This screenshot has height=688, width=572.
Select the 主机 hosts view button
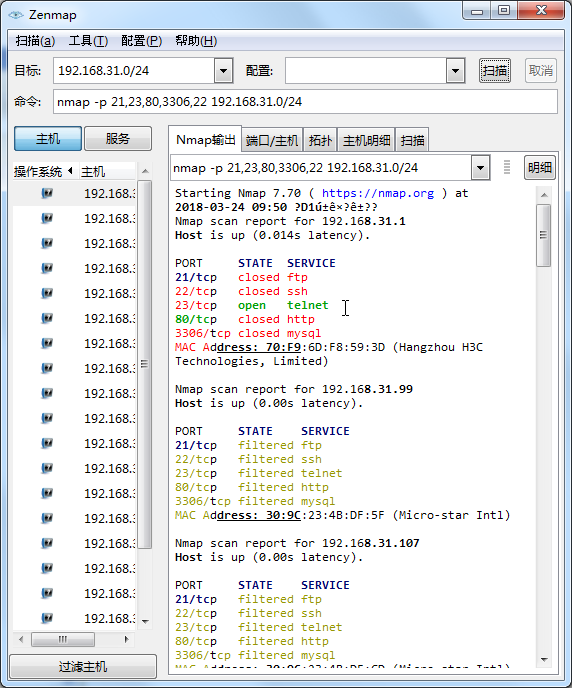tap(48, 139)
